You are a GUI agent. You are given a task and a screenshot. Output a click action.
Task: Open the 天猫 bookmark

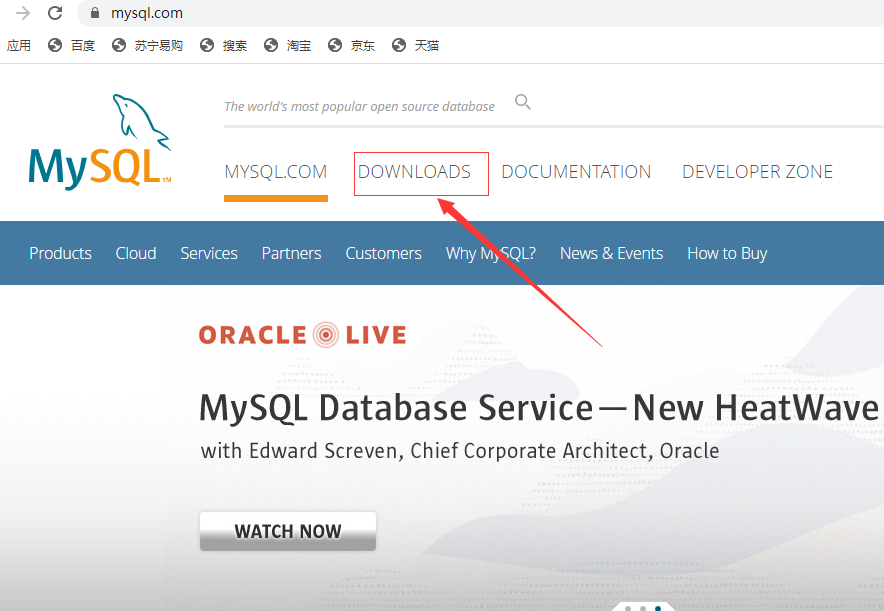416,45
